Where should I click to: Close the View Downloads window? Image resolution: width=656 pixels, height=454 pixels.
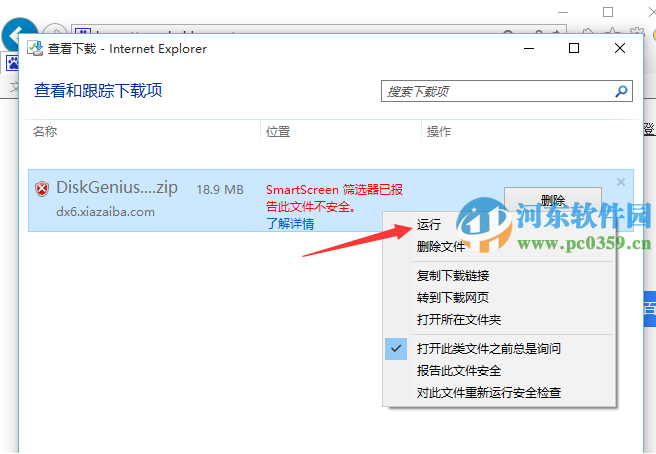point(620,48)
